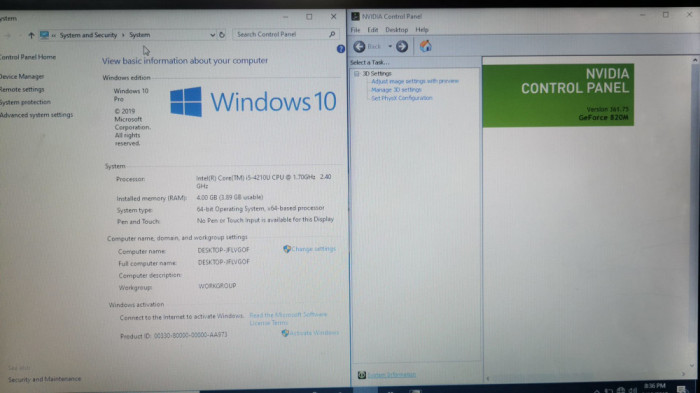The height and width of the screenshot is (393, 700).
Task: Click the Up arrow navigation icon
Action: [31, 35]
